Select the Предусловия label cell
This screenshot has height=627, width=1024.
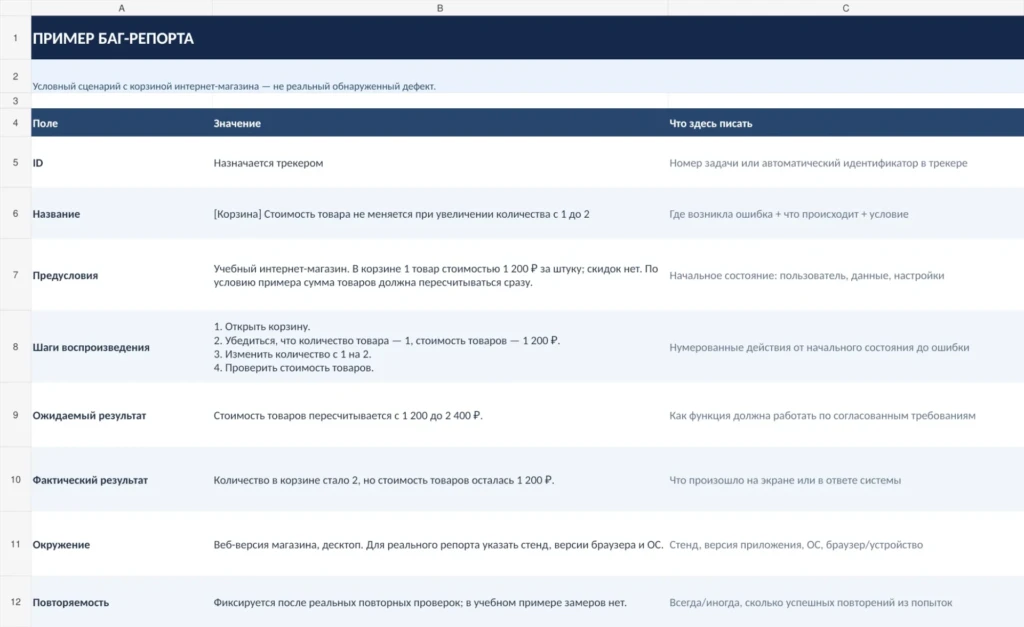click(x=121, y=275)
